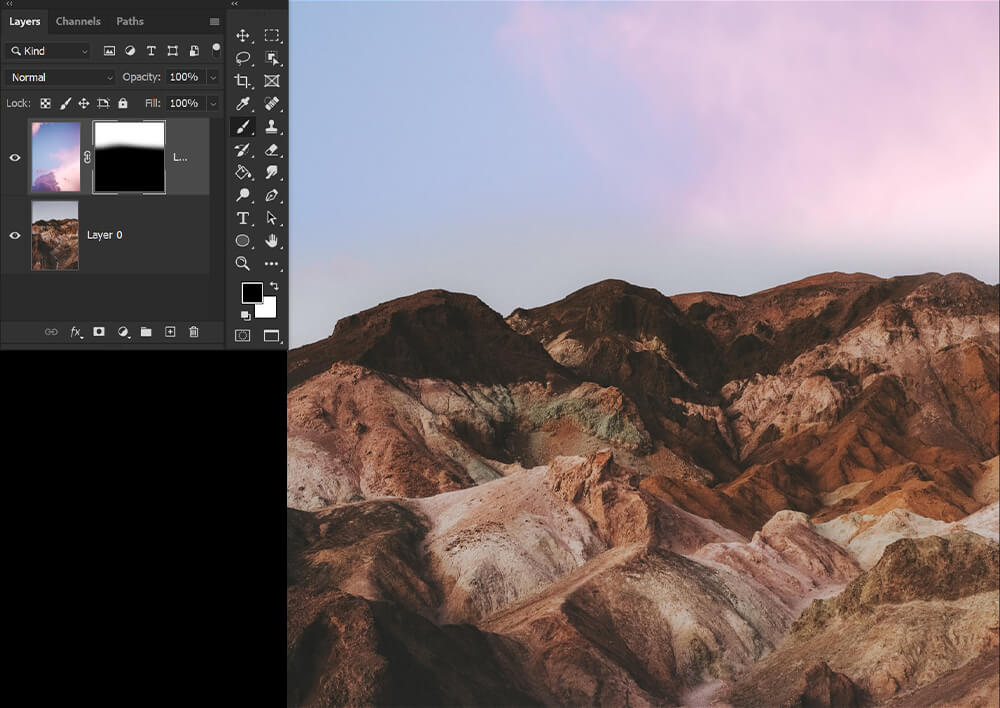The image size is (1000, 708).
Task: Expand the Opacity slider arrow
Action: [213, 77]
